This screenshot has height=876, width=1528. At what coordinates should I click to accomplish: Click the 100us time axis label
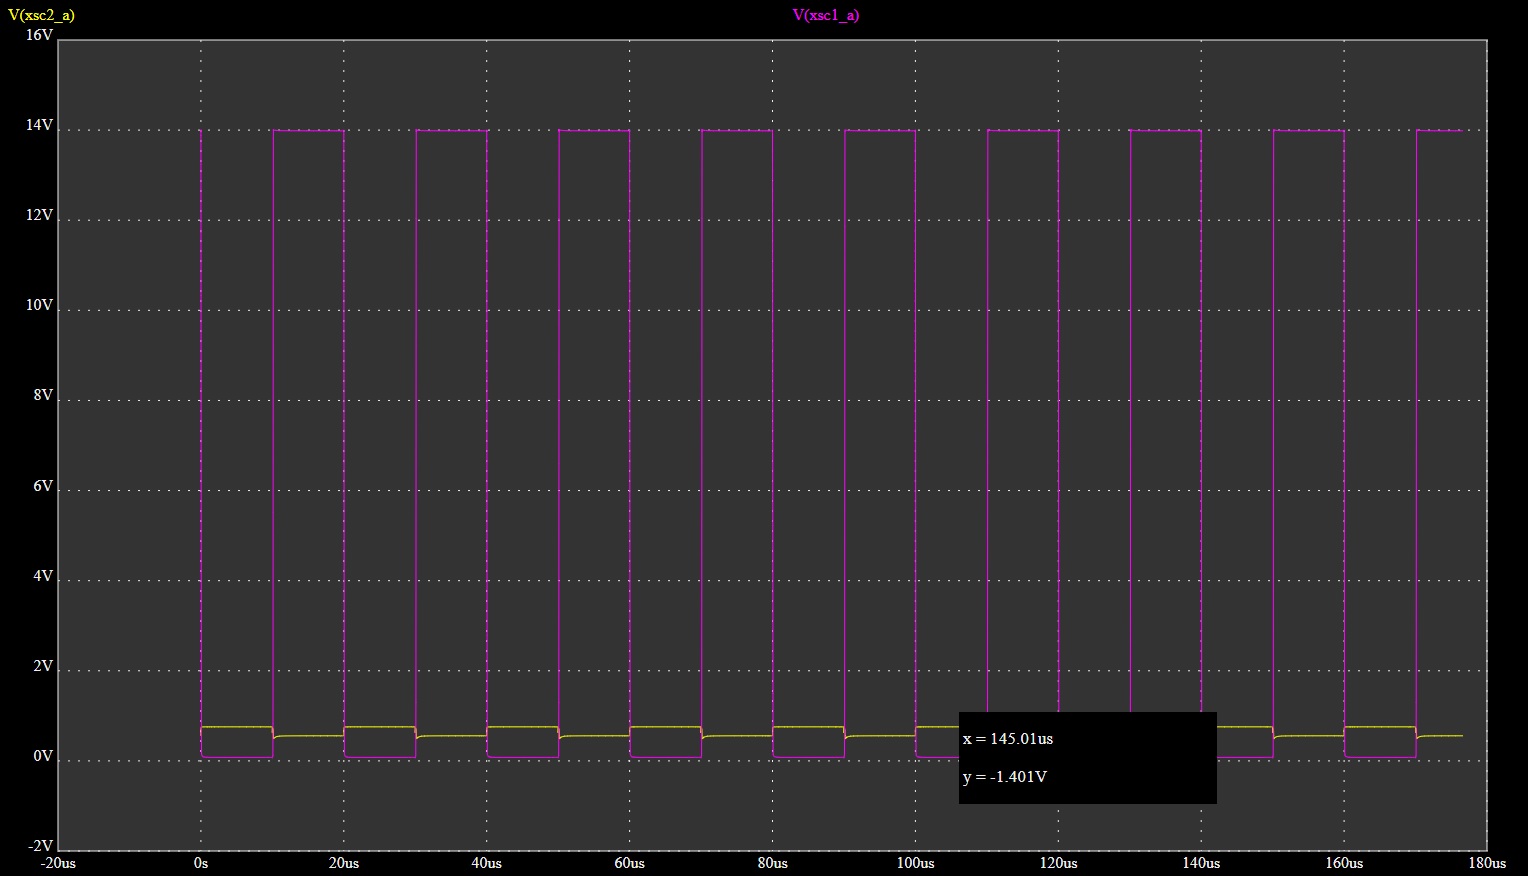click(x=916, y=863)
